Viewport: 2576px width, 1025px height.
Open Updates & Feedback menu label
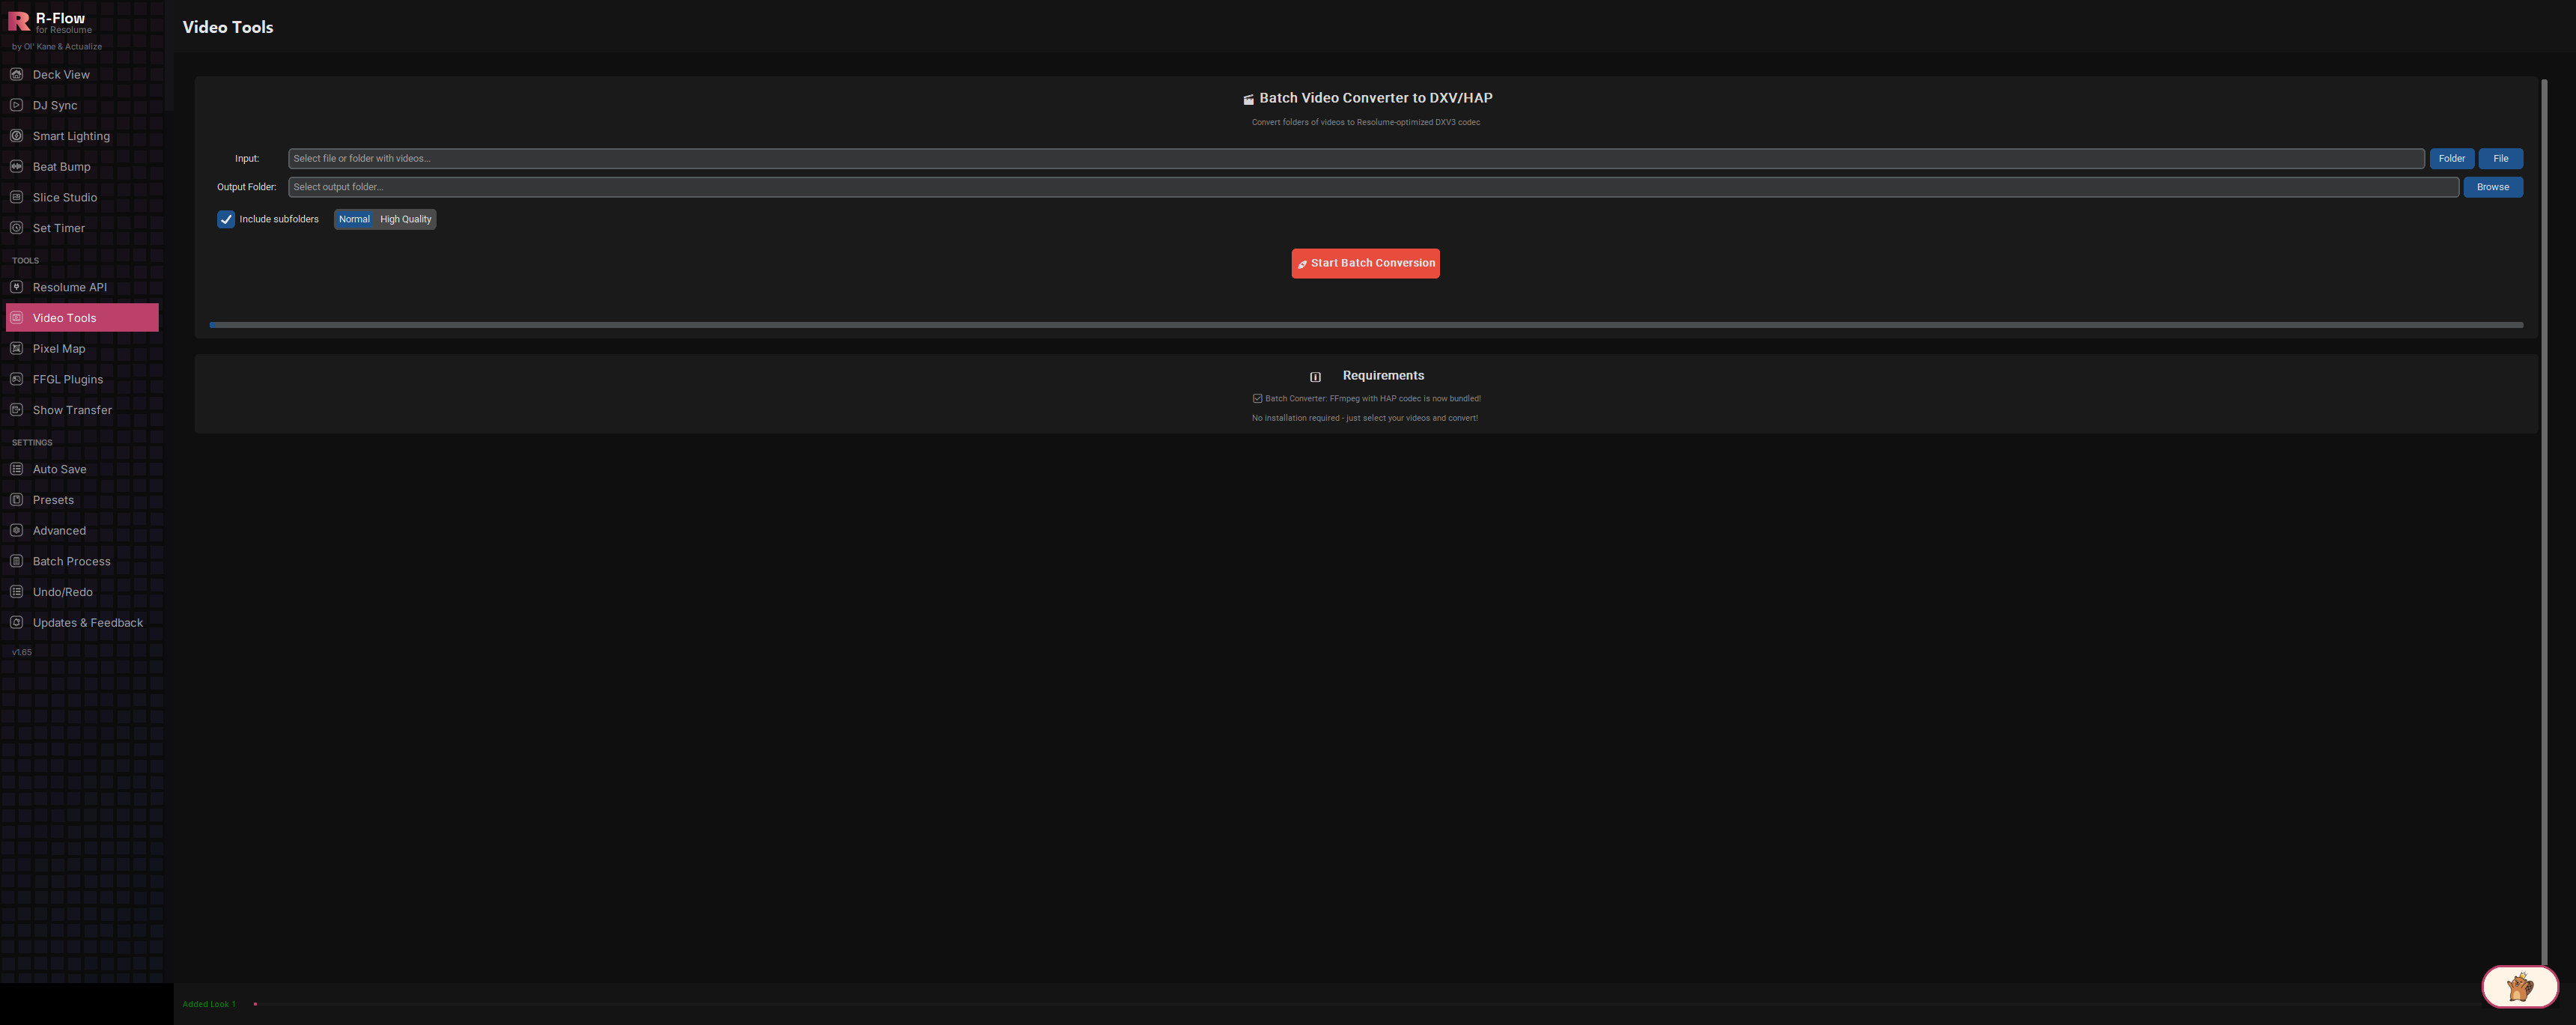click(x=88, y=623)
